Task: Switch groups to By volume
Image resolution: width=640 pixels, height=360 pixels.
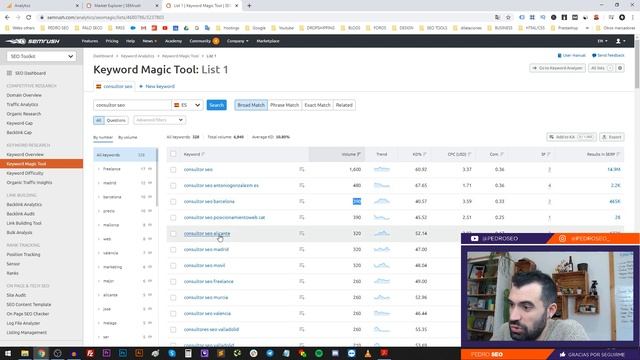Action: tap(128, 138)
